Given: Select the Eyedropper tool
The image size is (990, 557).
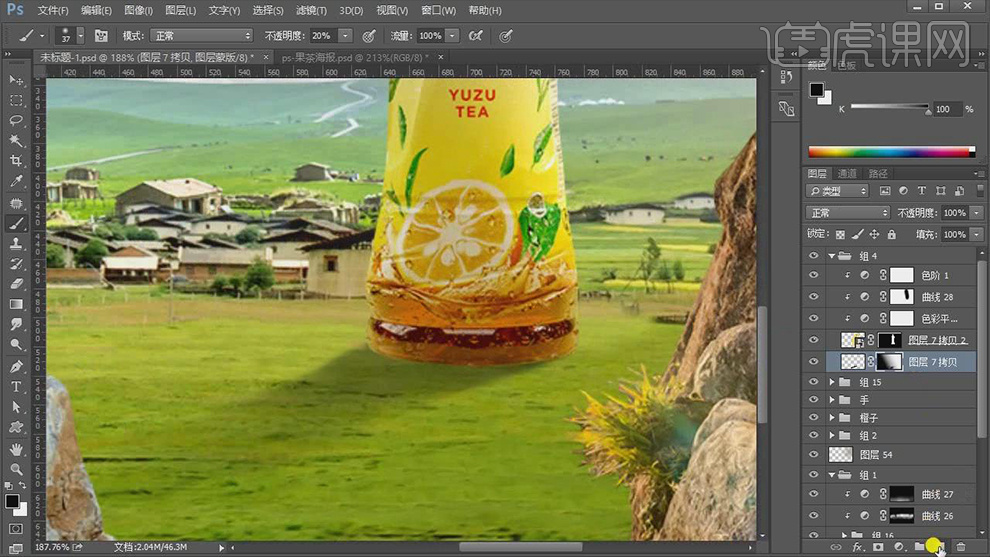Looking at the screenshot, I should pyautogui.click(x=16, y=181).
